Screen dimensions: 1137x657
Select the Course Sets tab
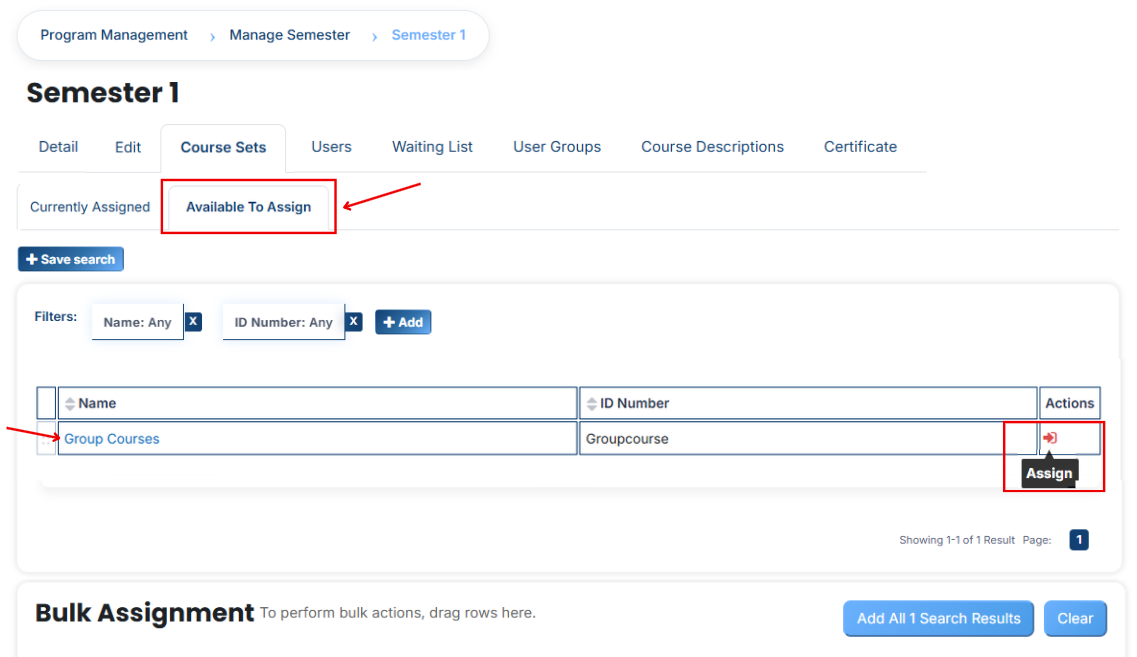coord(223,147)
